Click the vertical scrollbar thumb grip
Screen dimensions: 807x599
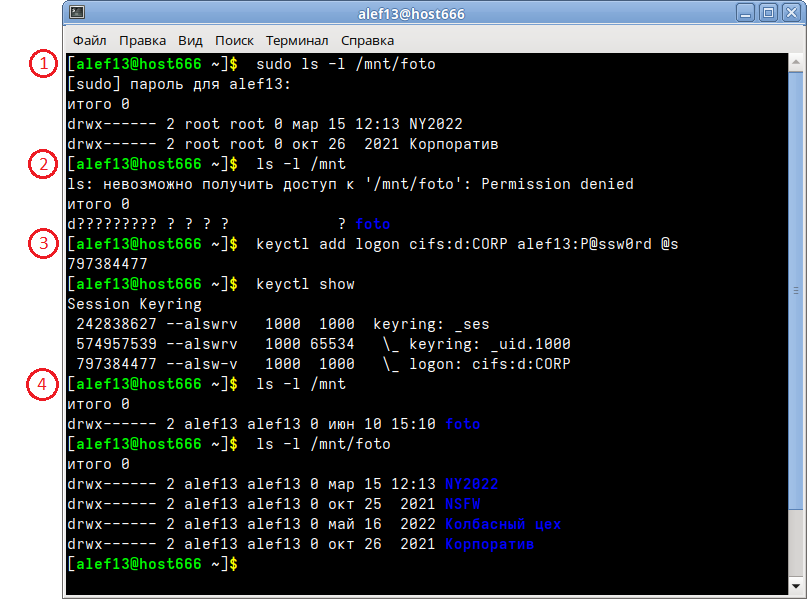tap(796, 291)
